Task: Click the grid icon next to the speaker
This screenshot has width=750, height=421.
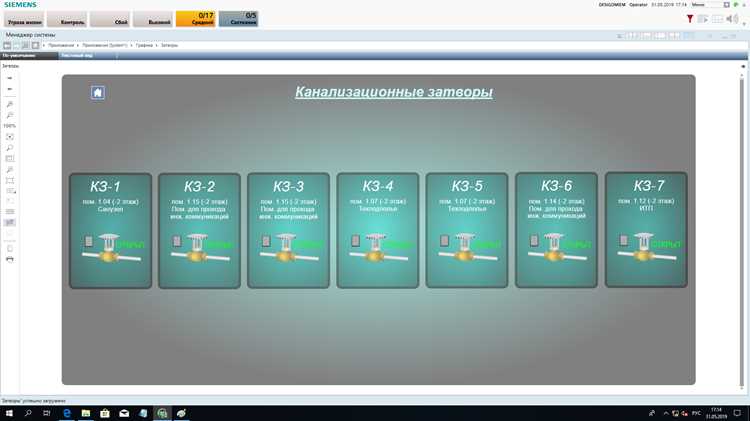Action: (x=717, y=19)
